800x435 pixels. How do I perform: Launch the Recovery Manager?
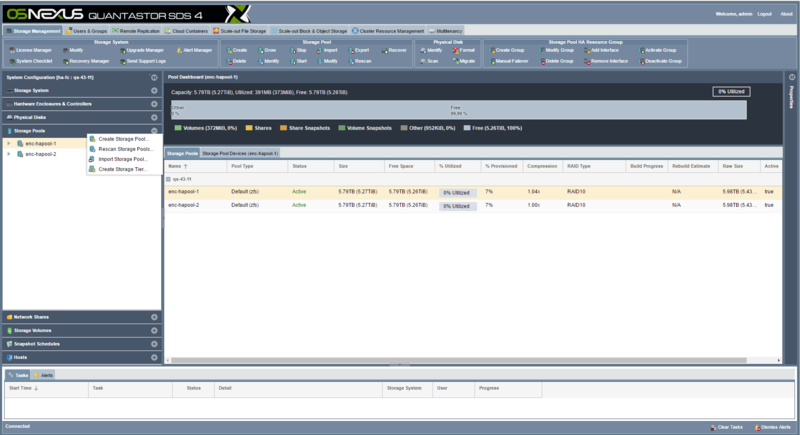tap(86, 61)
